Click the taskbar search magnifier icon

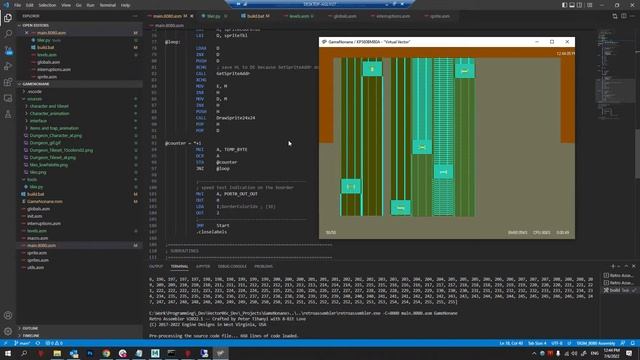click(24, 353)
